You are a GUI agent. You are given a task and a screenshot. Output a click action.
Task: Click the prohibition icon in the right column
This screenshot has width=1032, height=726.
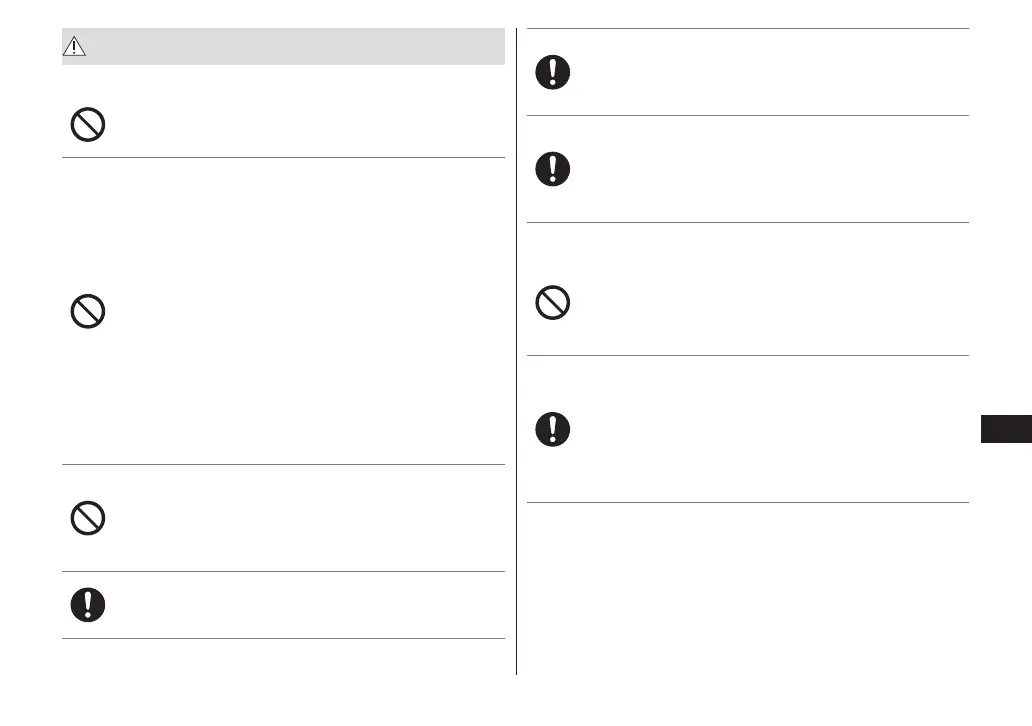click(x=552, y=303)
